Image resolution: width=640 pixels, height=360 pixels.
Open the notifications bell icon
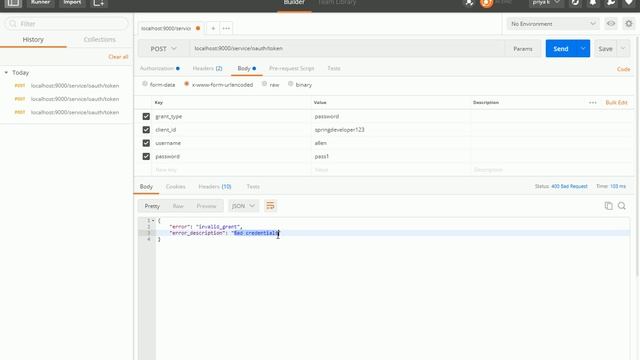[x=593, y=3]
